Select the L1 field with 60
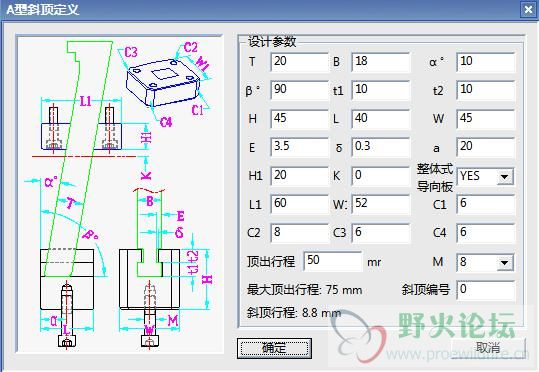This screenshot has height=372, width=539. 299,205
